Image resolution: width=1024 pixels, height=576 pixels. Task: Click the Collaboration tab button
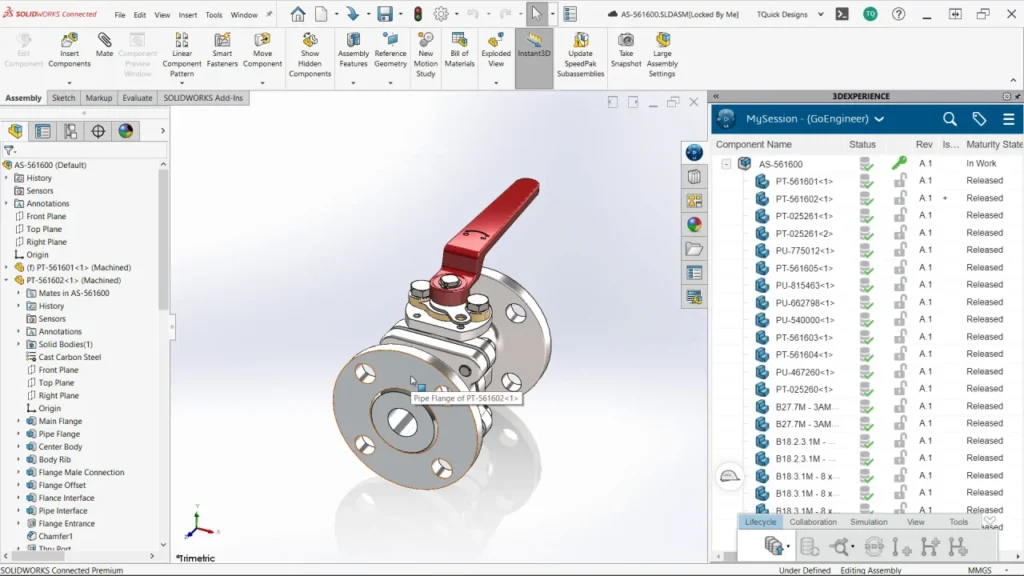pyautogui.click(x=812, y=522)
